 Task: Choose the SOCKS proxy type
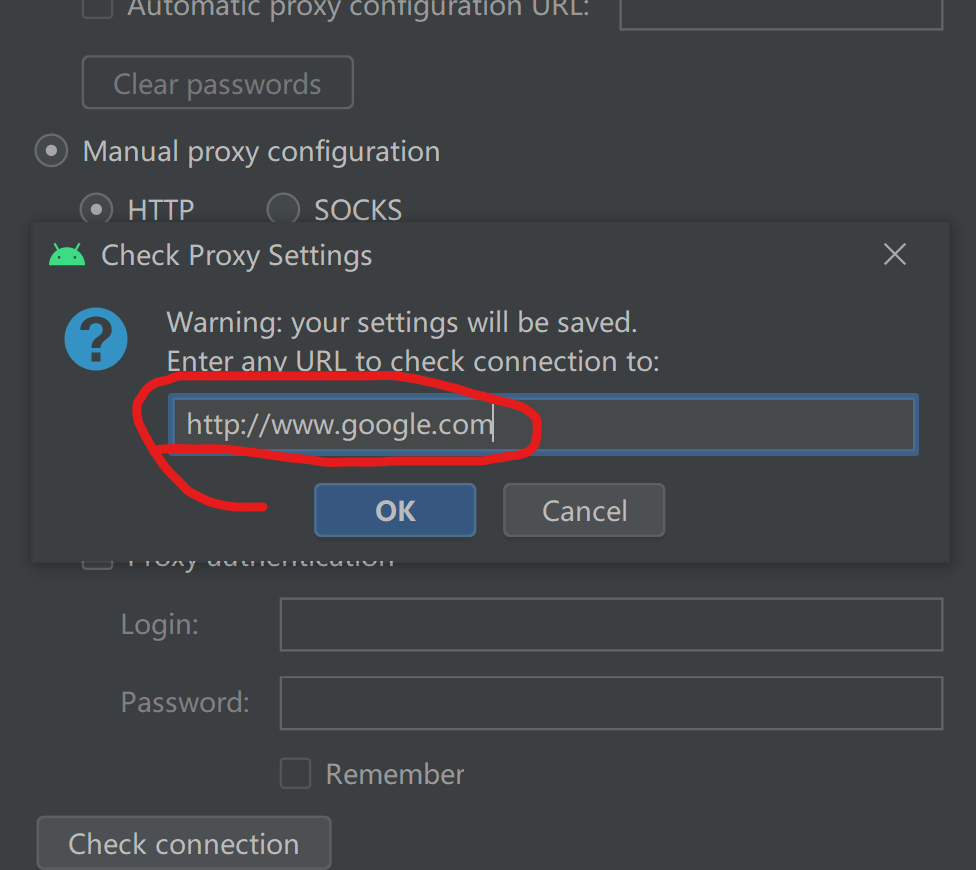[x=283, y=210]
